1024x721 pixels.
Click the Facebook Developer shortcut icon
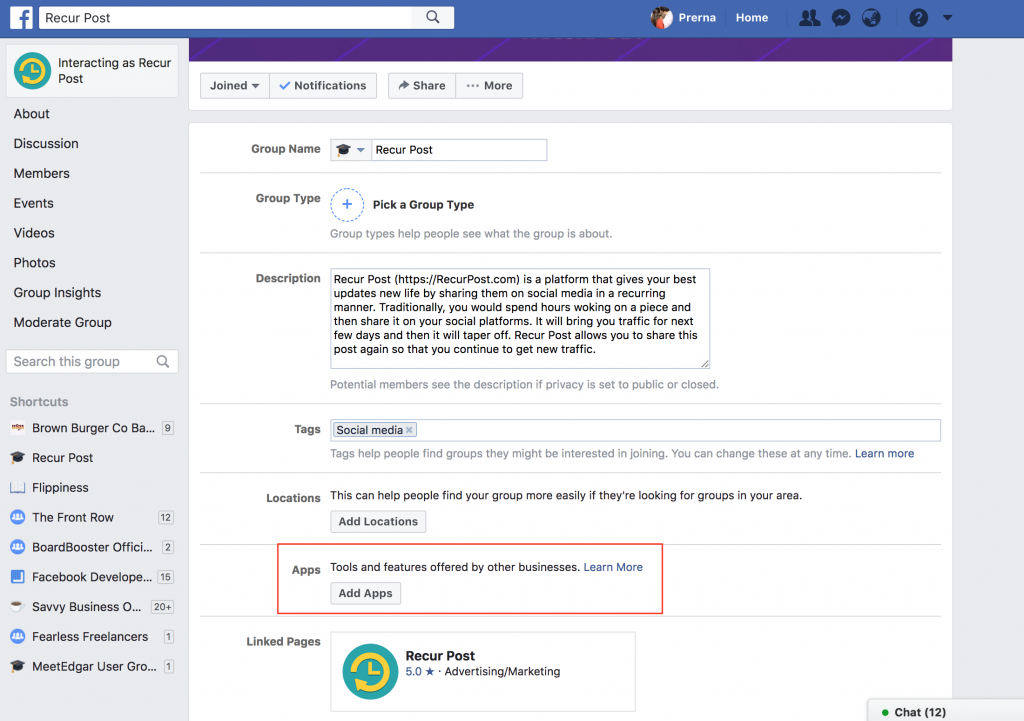tap(18, 577)
